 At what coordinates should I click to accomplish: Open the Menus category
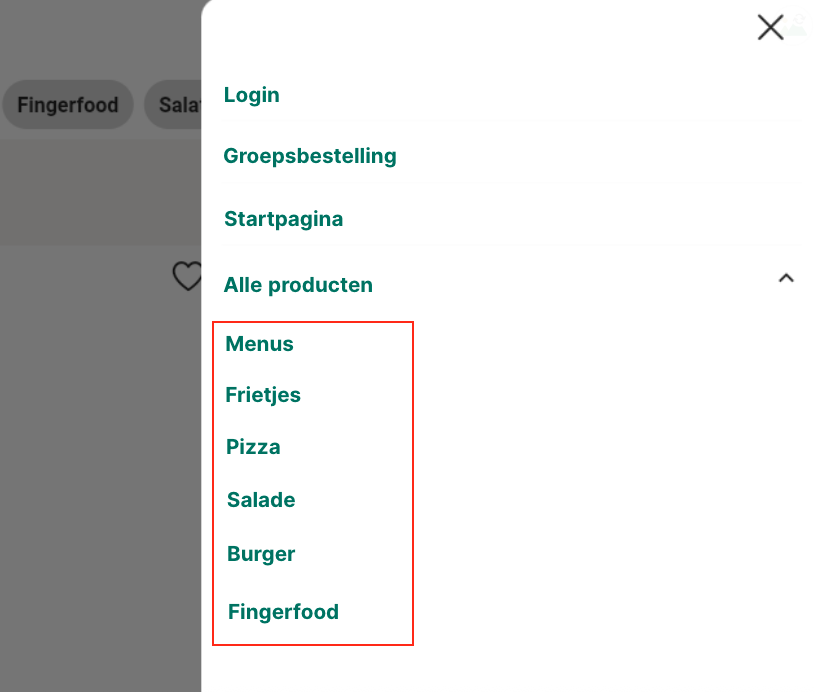click(259, 344)
